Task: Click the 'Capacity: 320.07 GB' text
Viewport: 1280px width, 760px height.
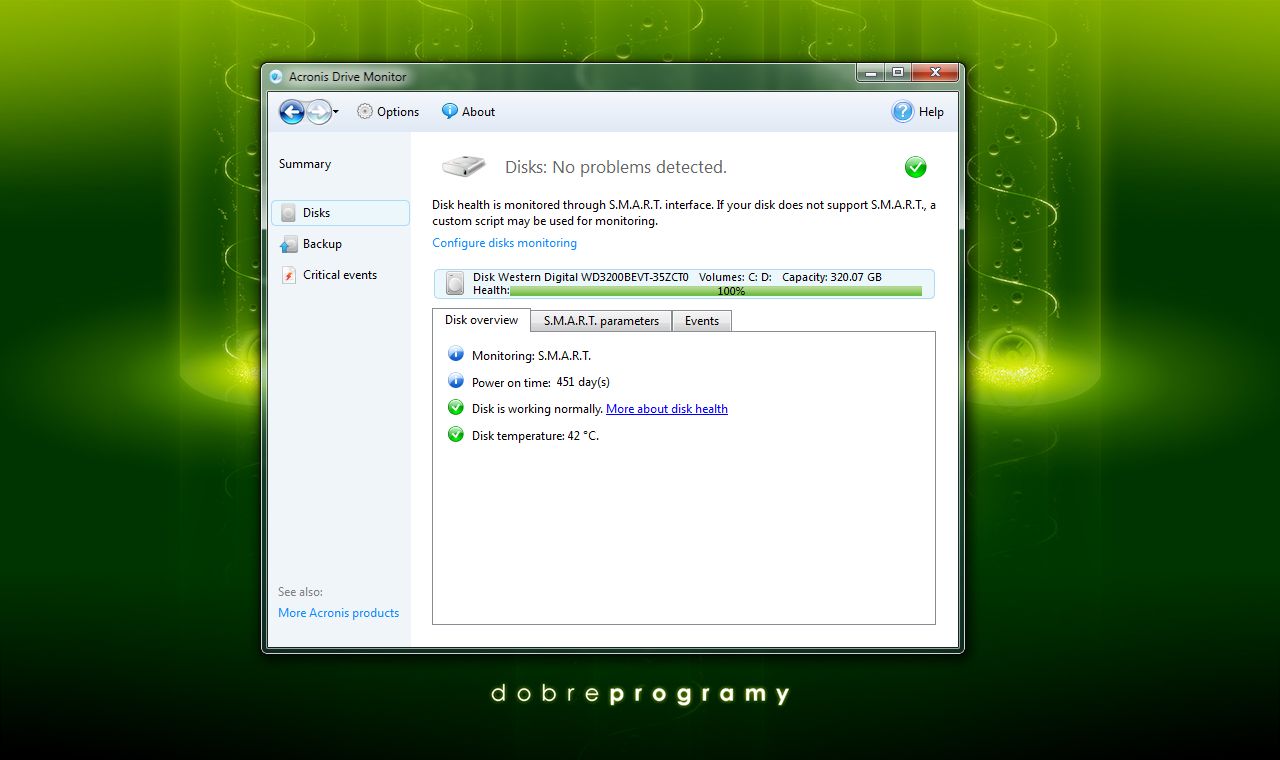Action: click(x=832, y=277)
